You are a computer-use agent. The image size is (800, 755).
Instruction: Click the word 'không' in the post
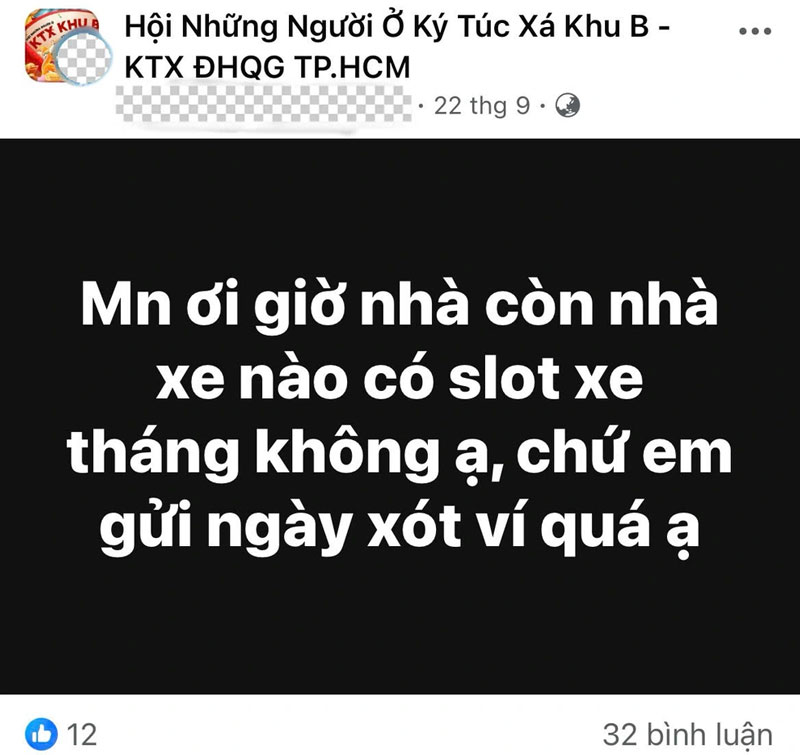(x=347, y=454)
